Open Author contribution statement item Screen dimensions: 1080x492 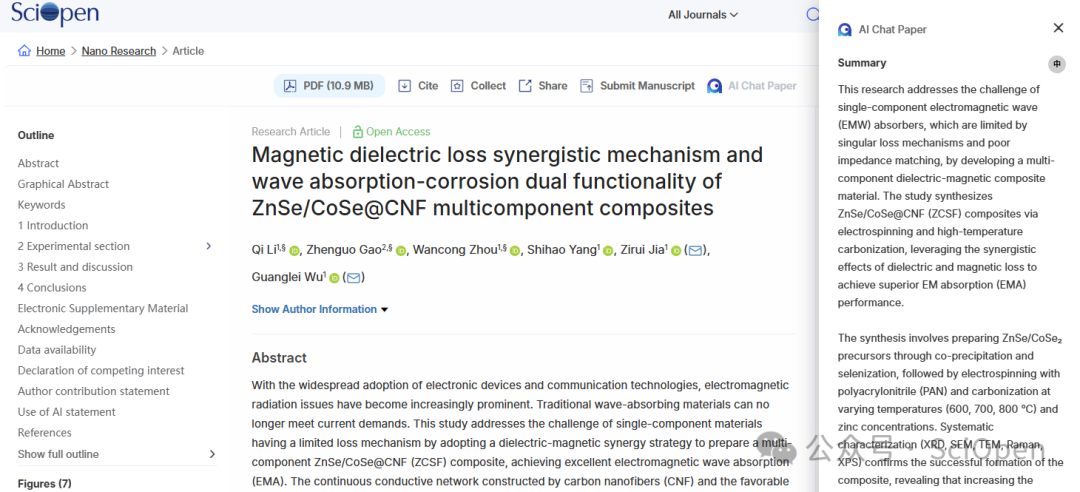point(94,391)
